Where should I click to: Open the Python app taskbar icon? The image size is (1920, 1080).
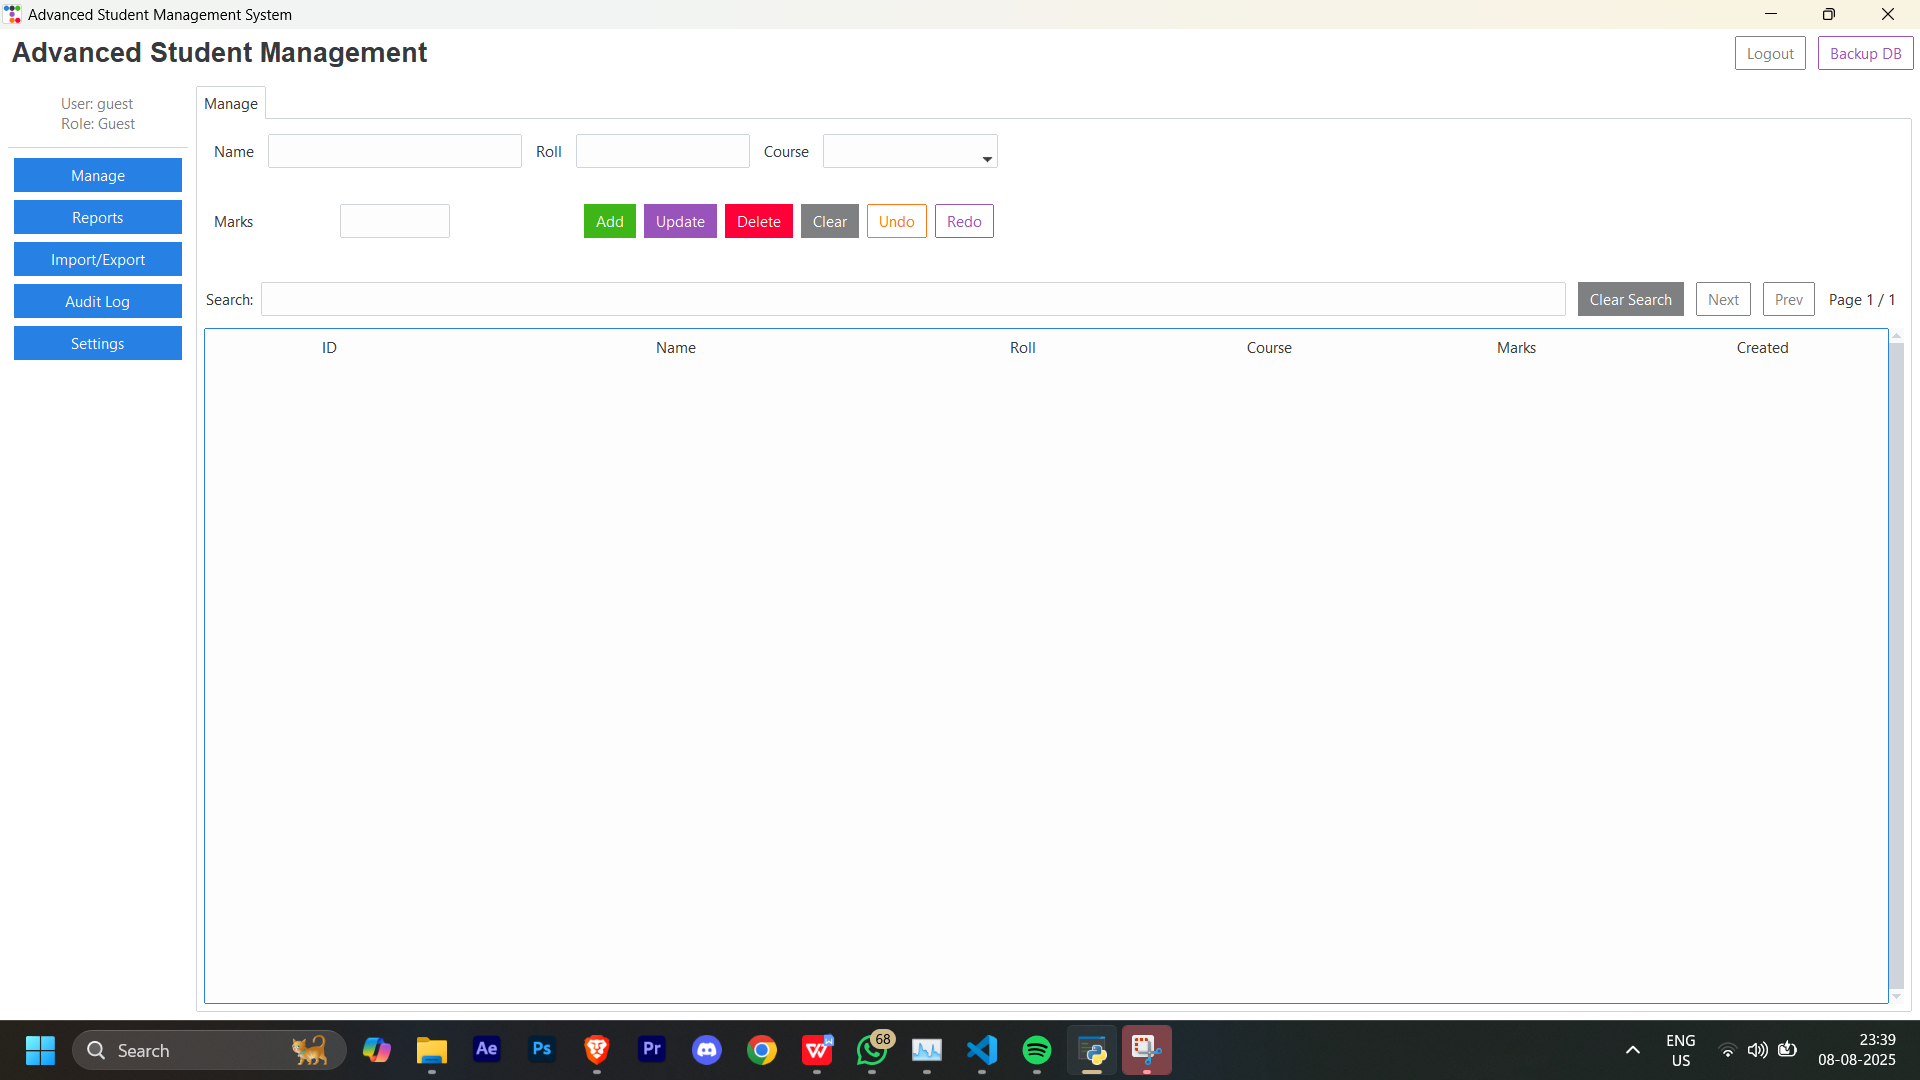(x=1092, y=1050)
